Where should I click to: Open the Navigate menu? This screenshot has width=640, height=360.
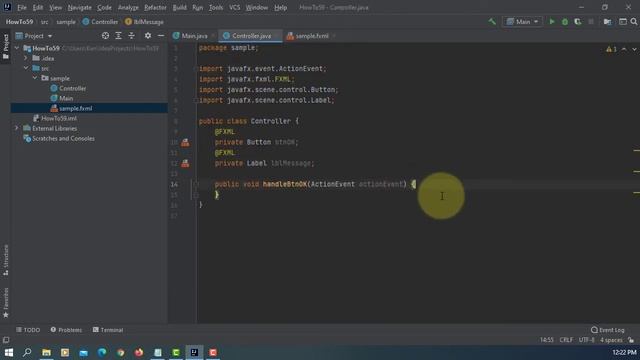pos(80,7)
